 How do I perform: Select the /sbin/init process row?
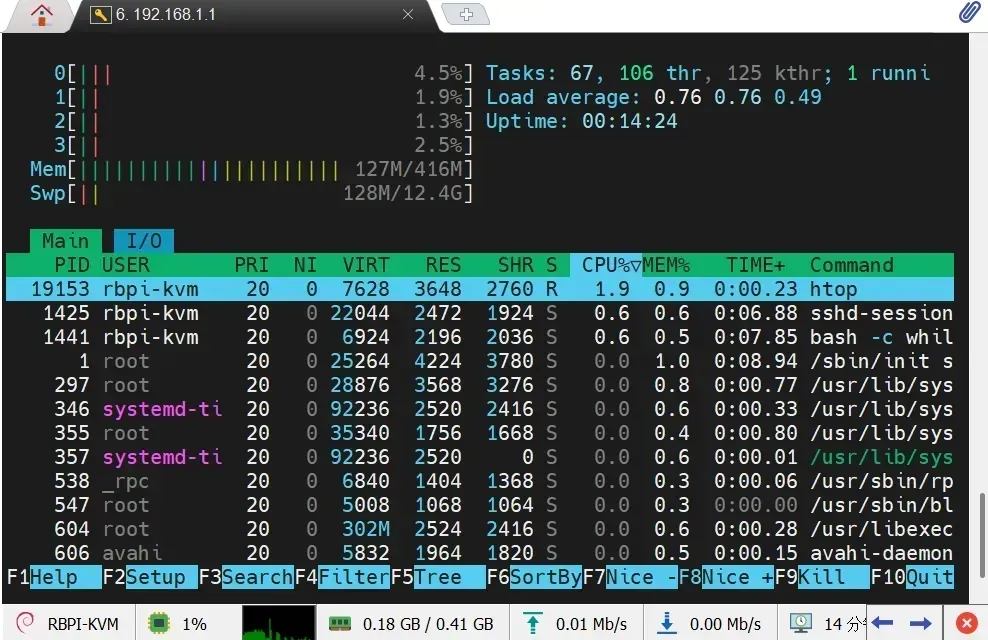[480, 361]
